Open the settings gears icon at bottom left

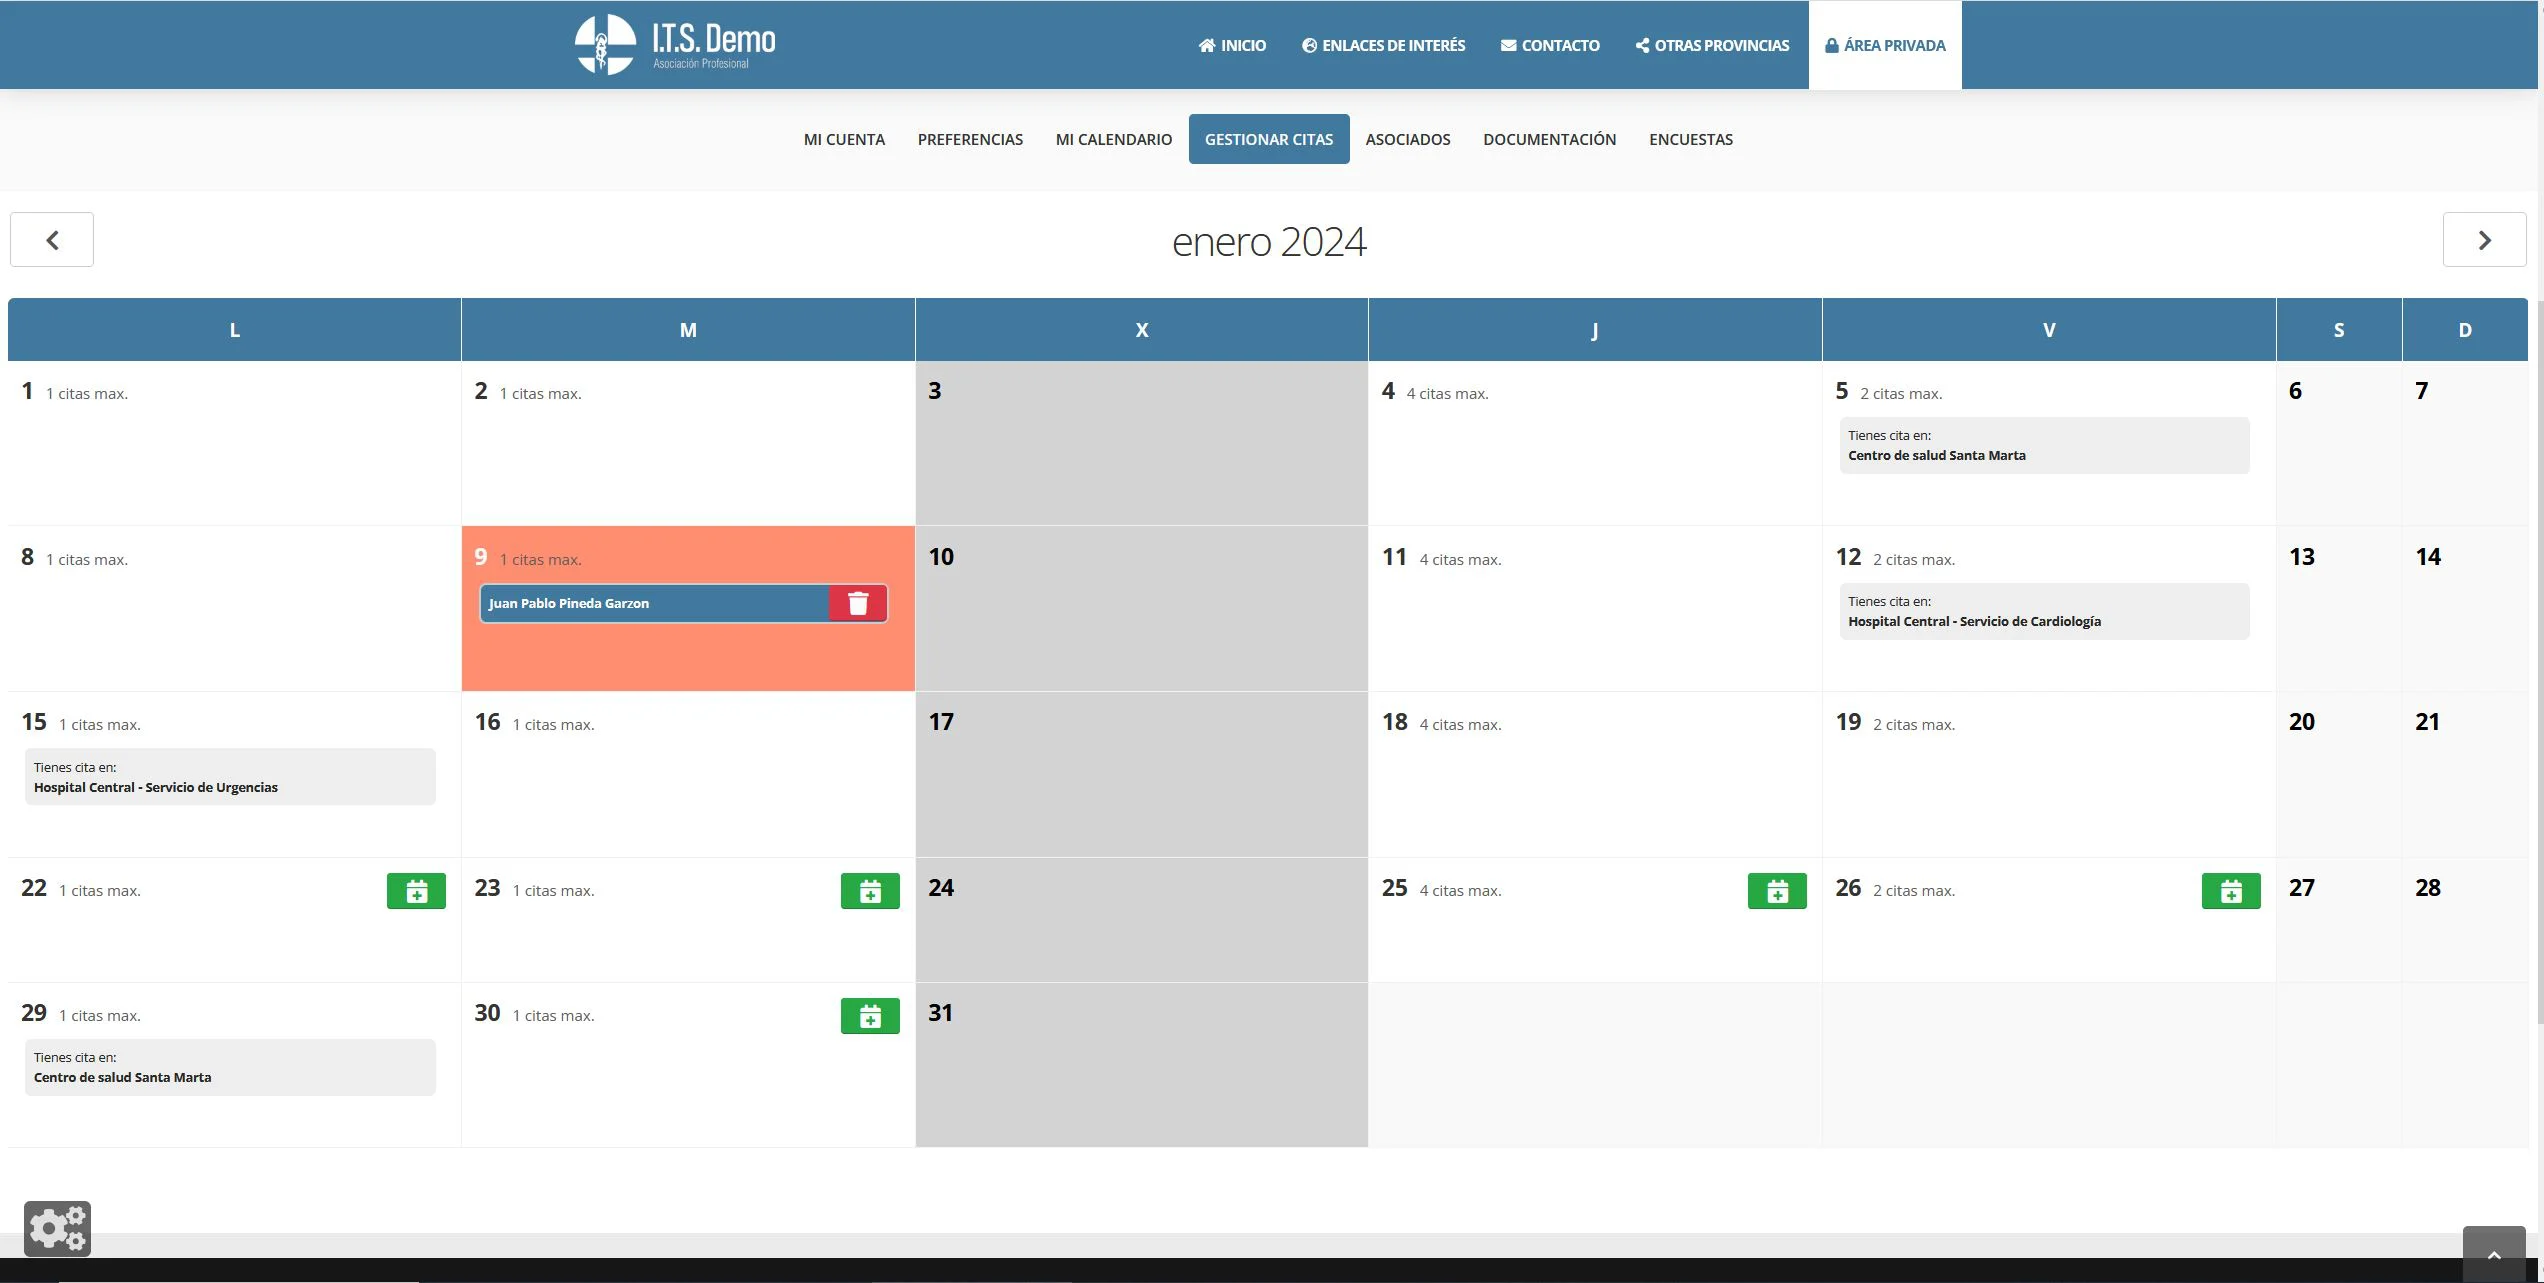tap(57, 1228)
